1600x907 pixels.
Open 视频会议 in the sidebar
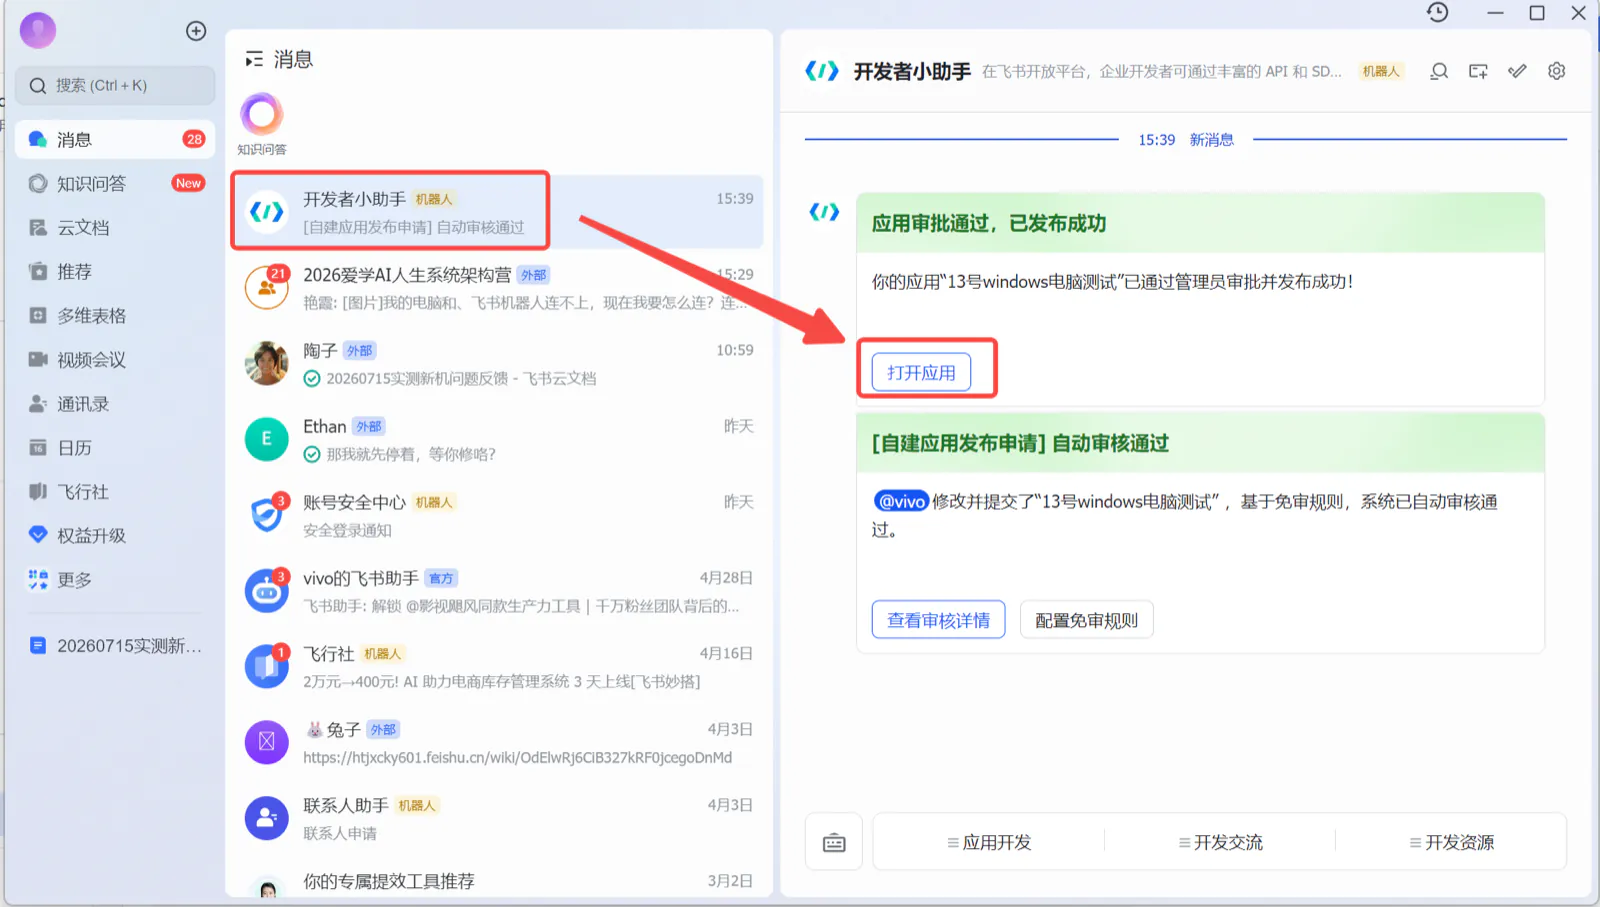[115, 359]
